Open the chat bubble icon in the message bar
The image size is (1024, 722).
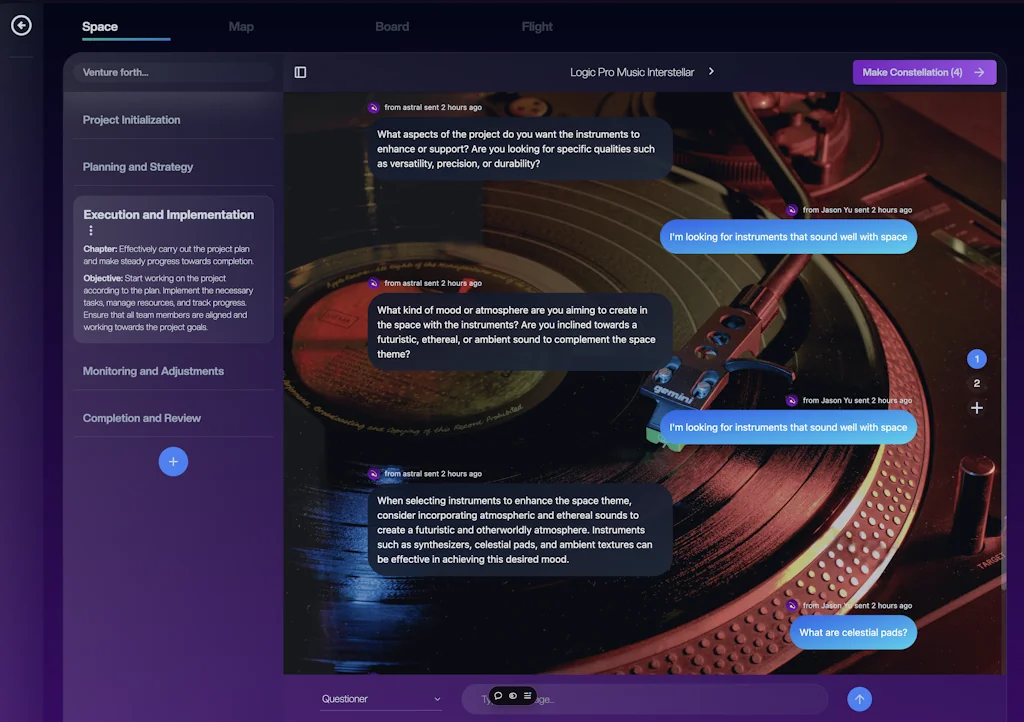[498, 695]
